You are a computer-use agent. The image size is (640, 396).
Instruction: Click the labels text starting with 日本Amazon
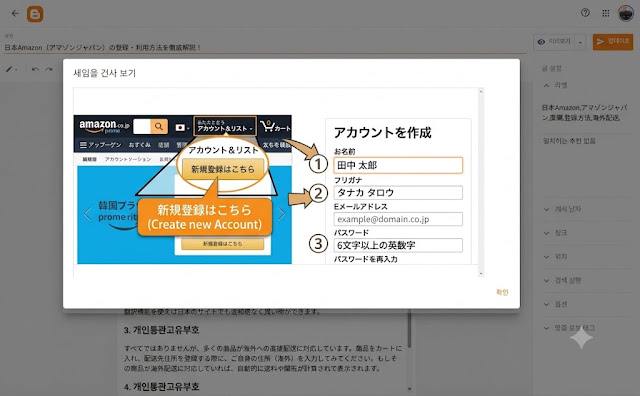coord(584,113)
